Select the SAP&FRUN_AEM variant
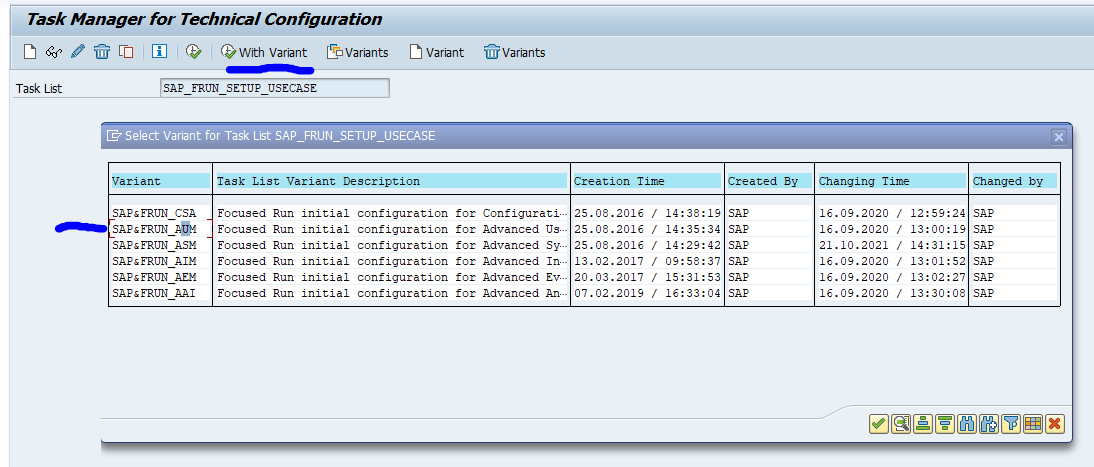Viewport: 1094px width, 467px height. (x=160, y=277)
